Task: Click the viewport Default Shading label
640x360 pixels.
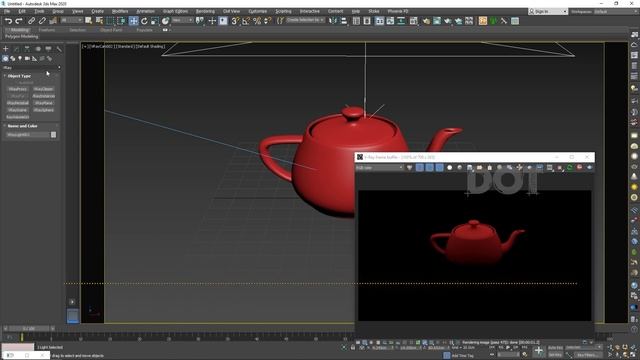Action: tap(151, 47)
